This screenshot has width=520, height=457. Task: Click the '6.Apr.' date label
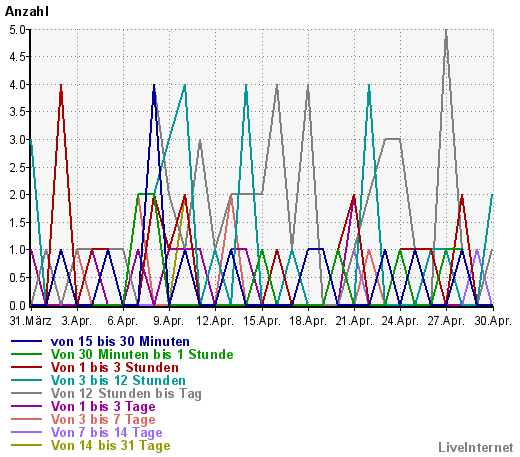pos(123,321)
